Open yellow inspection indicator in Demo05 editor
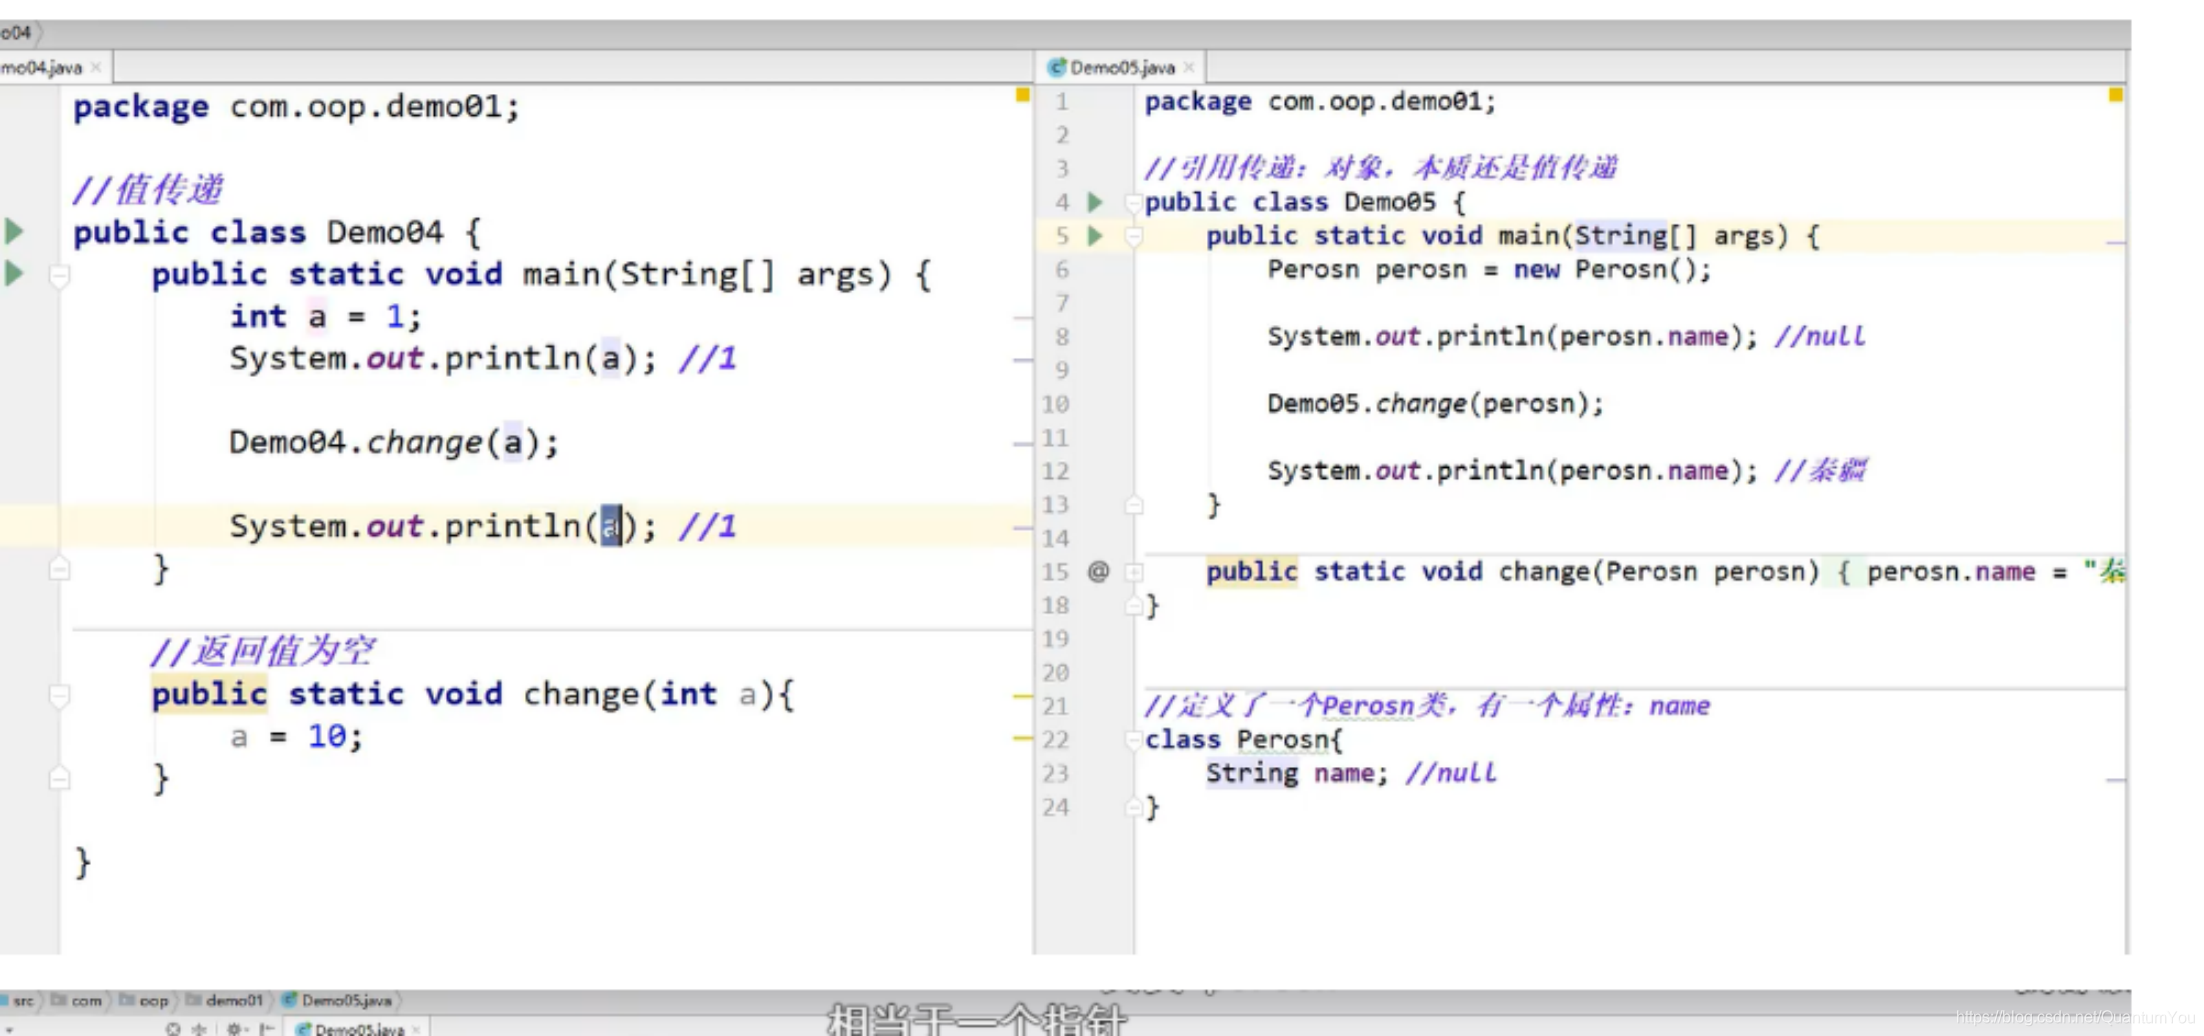The height and width of the screenshot is (1036, 2204). point(2115,95)
